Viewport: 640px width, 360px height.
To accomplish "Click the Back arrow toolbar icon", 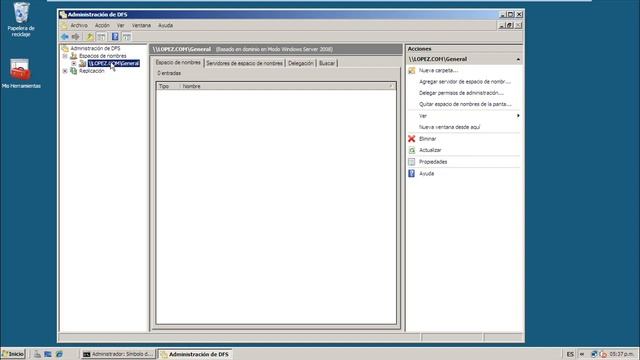I will 64,37.
